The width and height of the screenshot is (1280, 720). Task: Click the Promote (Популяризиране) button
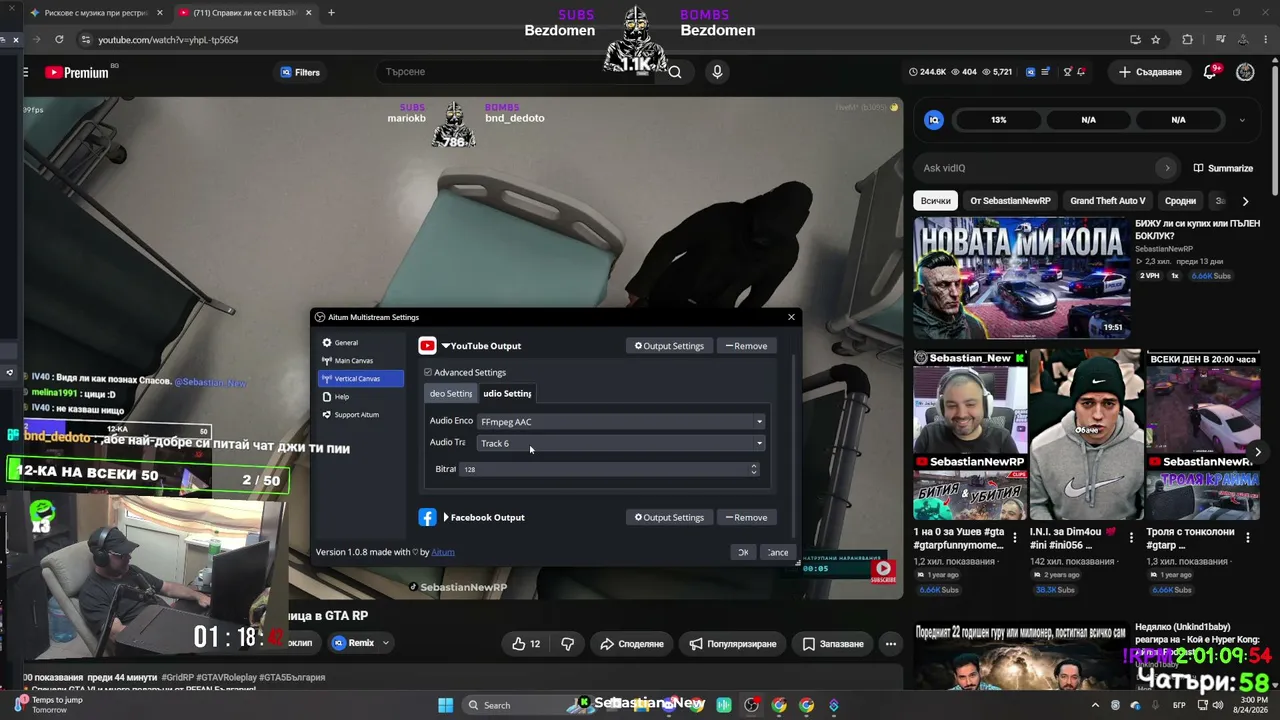(733, 644)
